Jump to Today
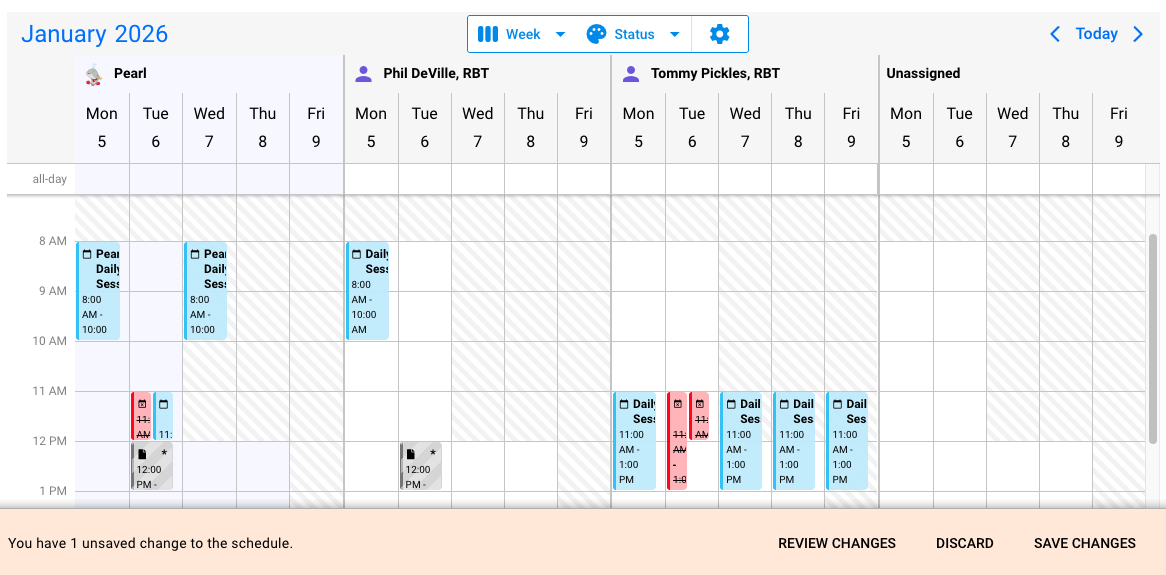 (x=1096, y=34)
